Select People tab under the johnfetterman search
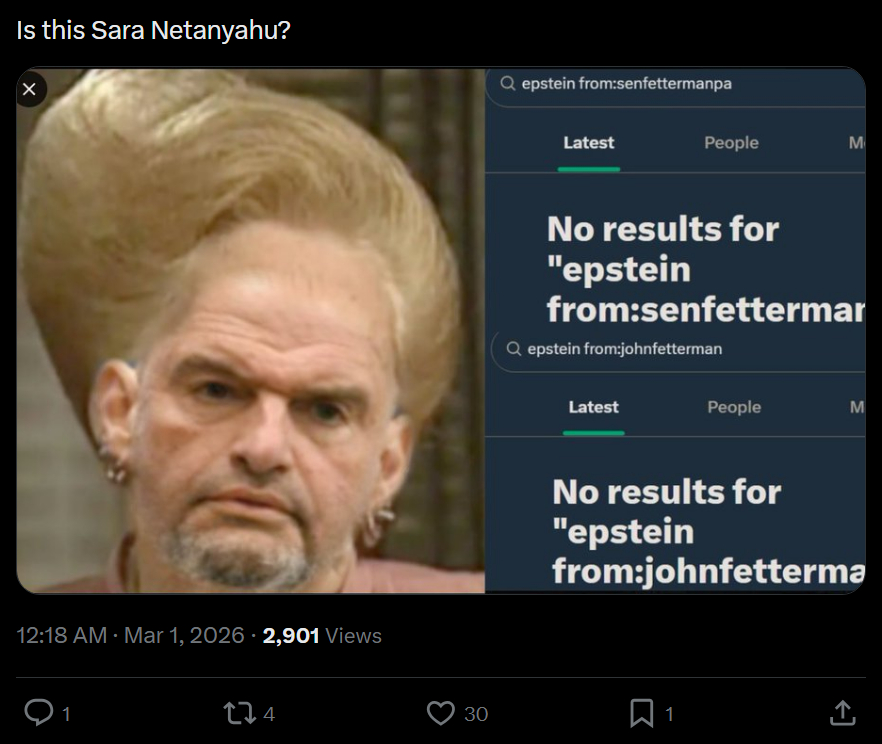This screenshot has height=744, width=882. 734,407
